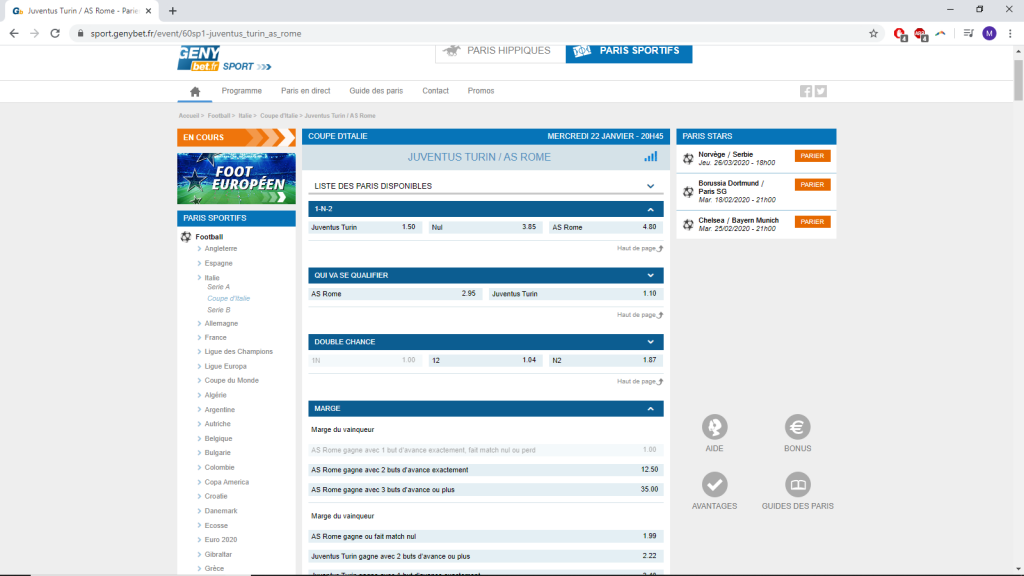Open the media control toolbar icon
Viewport: 1024px width, 576px height.
click(x=968, y=33)
